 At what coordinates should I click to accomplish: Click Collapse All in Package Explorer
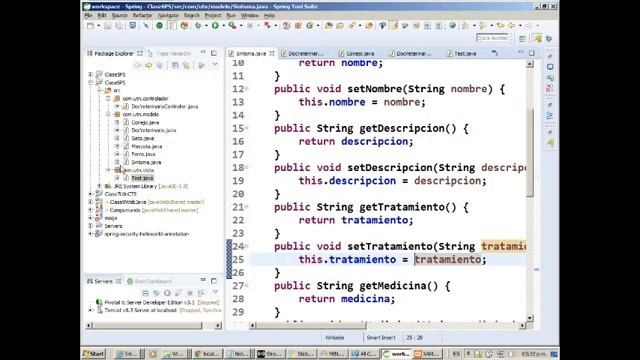175,65
